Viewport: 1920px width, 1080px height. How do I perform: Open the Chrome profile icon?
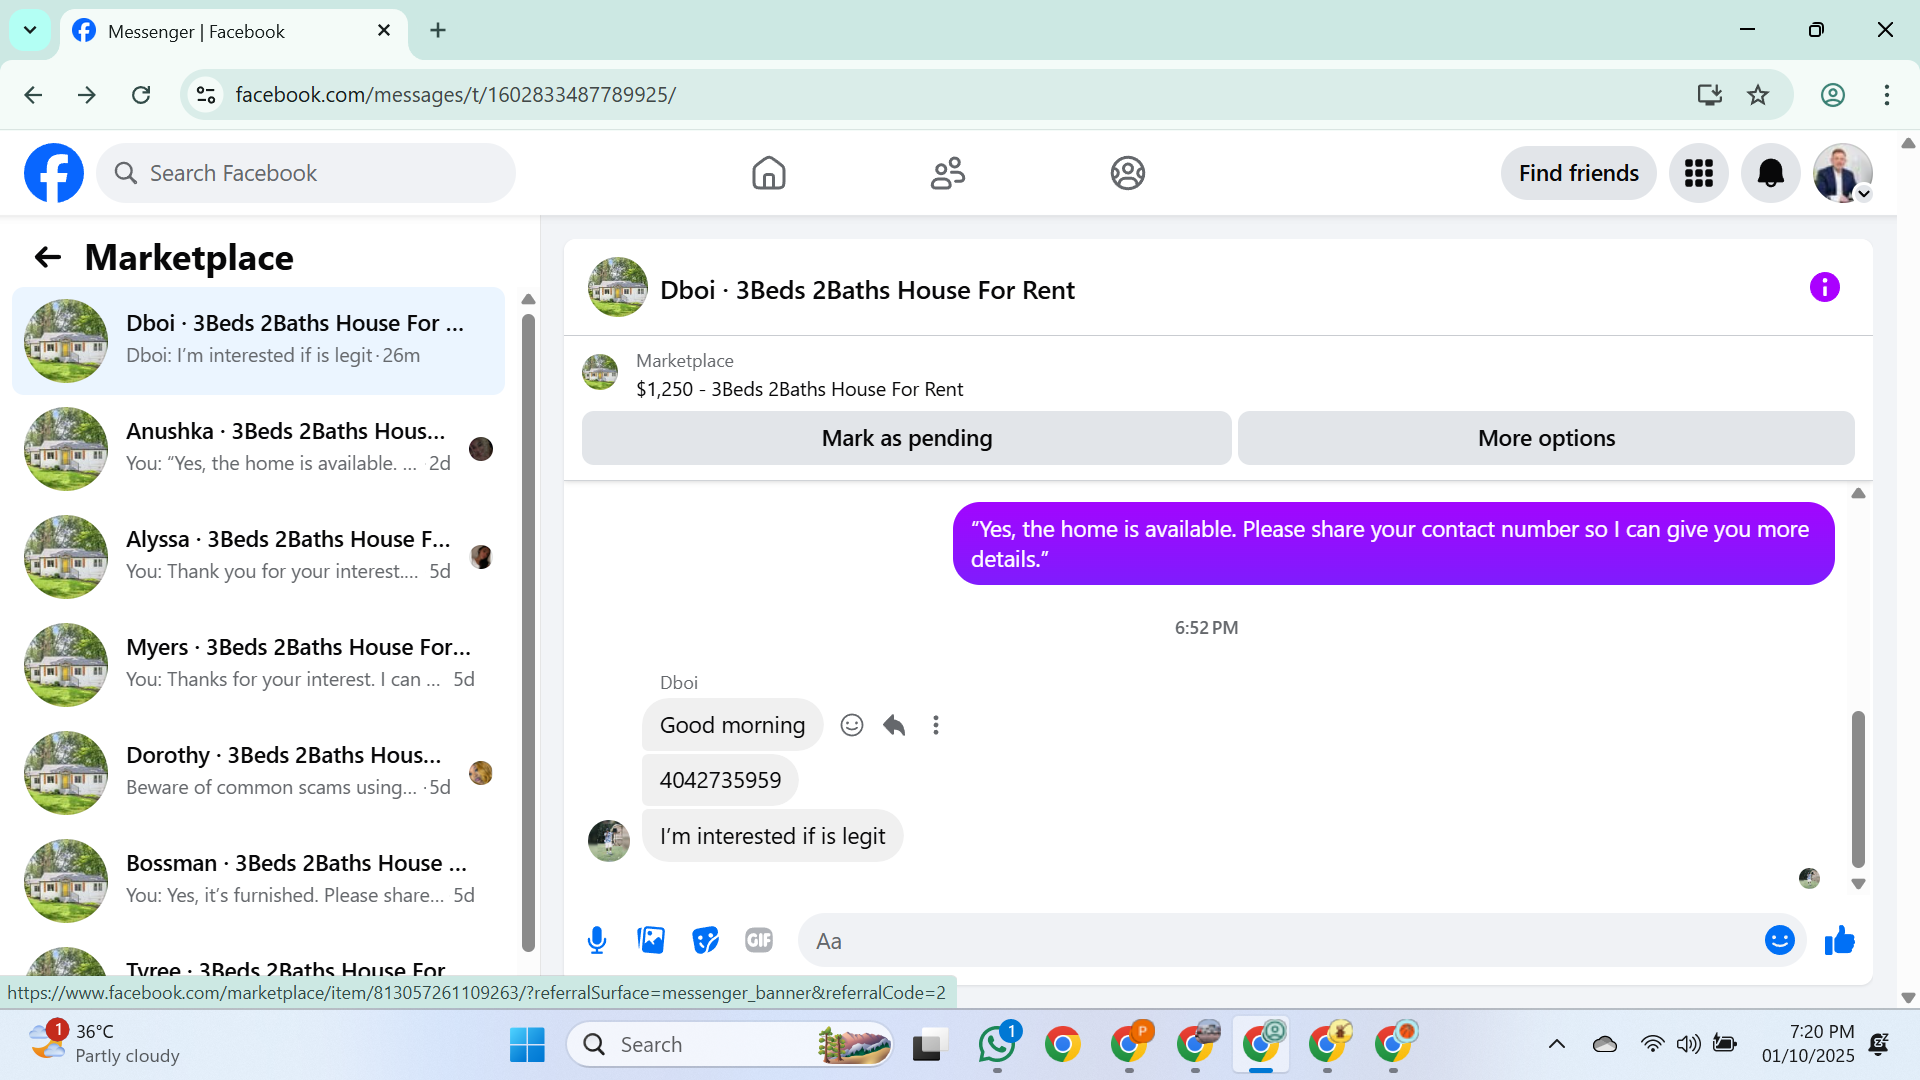(x=1832, y=95)
